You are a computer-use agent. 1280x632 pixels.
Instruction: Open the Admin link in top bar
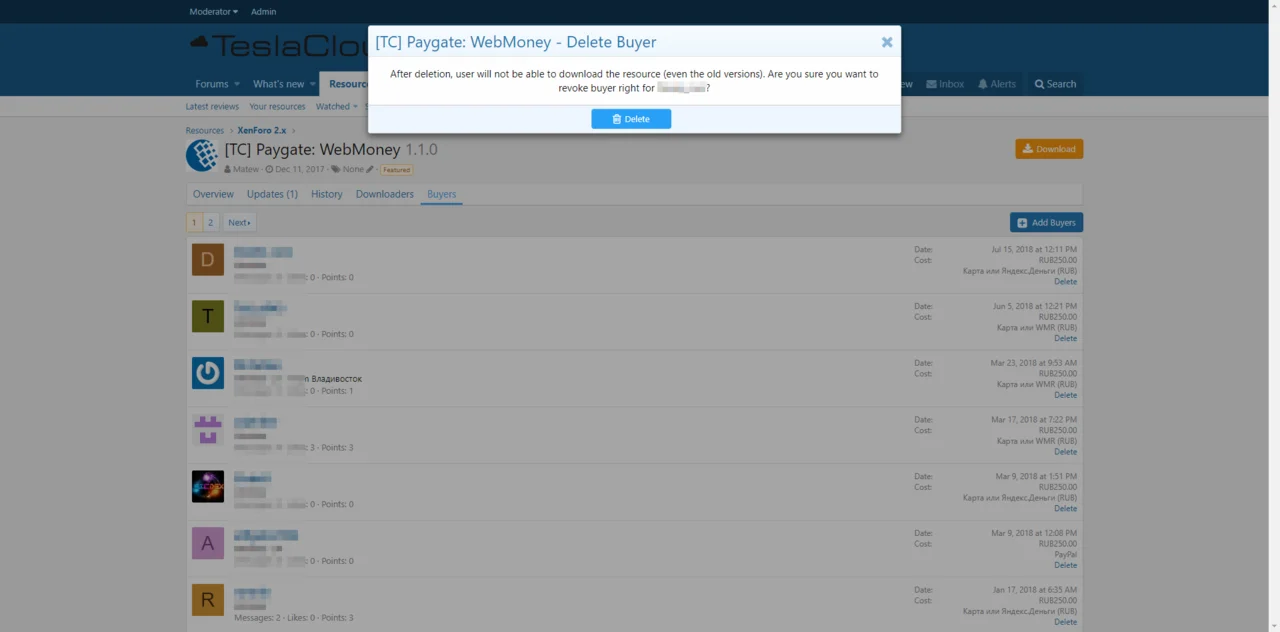(x=264, y=12)
